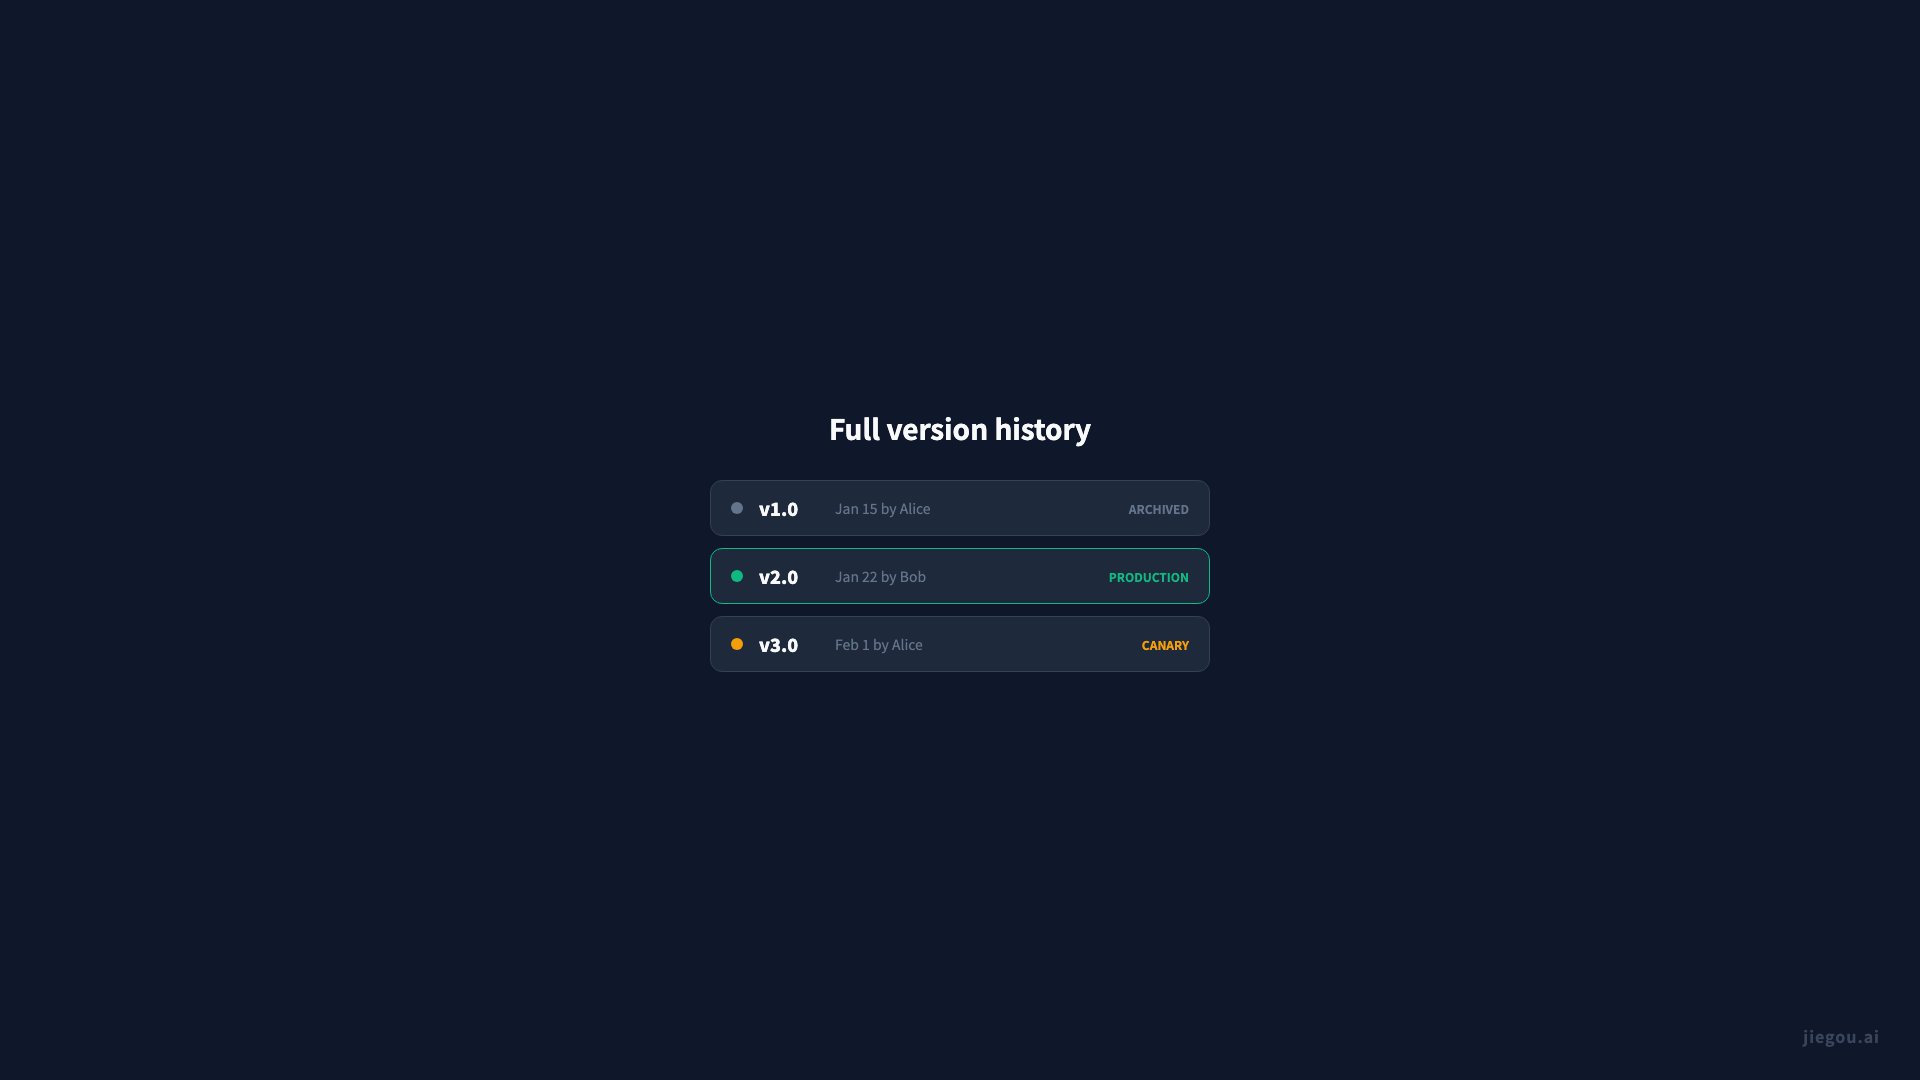
Task: Click empty middle area of highlighted production card
Action: coord(1020,576)
